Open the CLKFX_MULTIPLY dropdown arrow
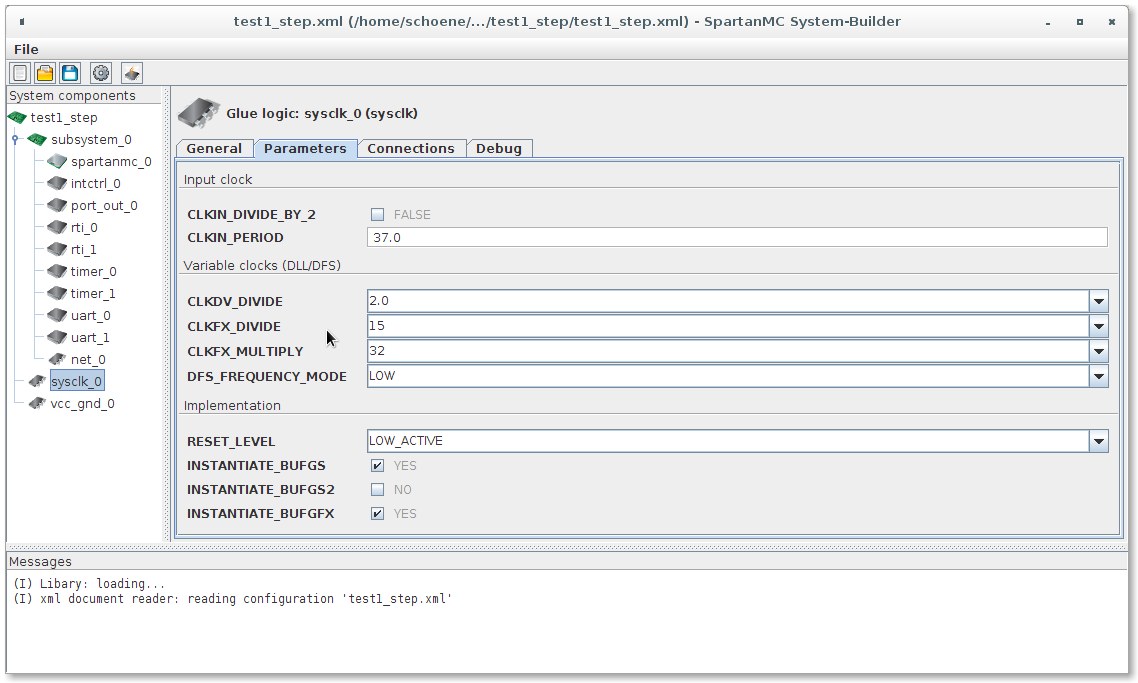Screen dimensions: 1138x683 point(1099,351)
